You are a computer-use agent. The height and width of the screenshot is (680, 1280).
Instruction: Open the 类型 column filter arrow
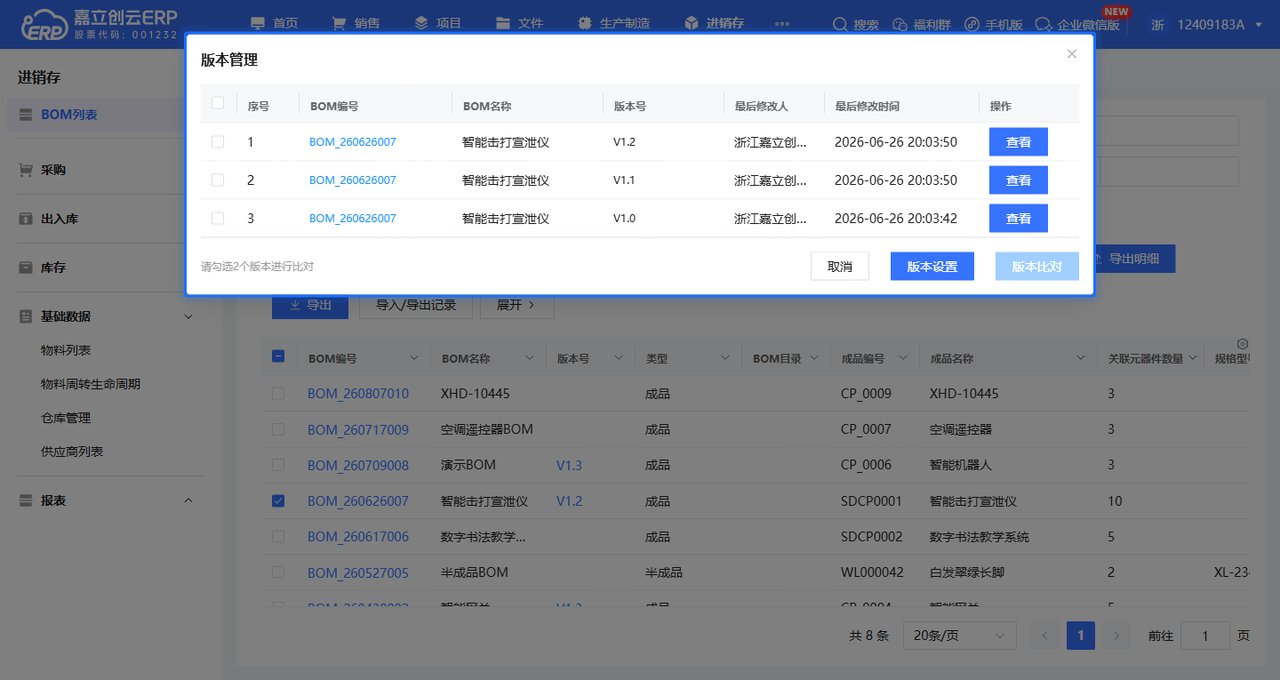725,358
